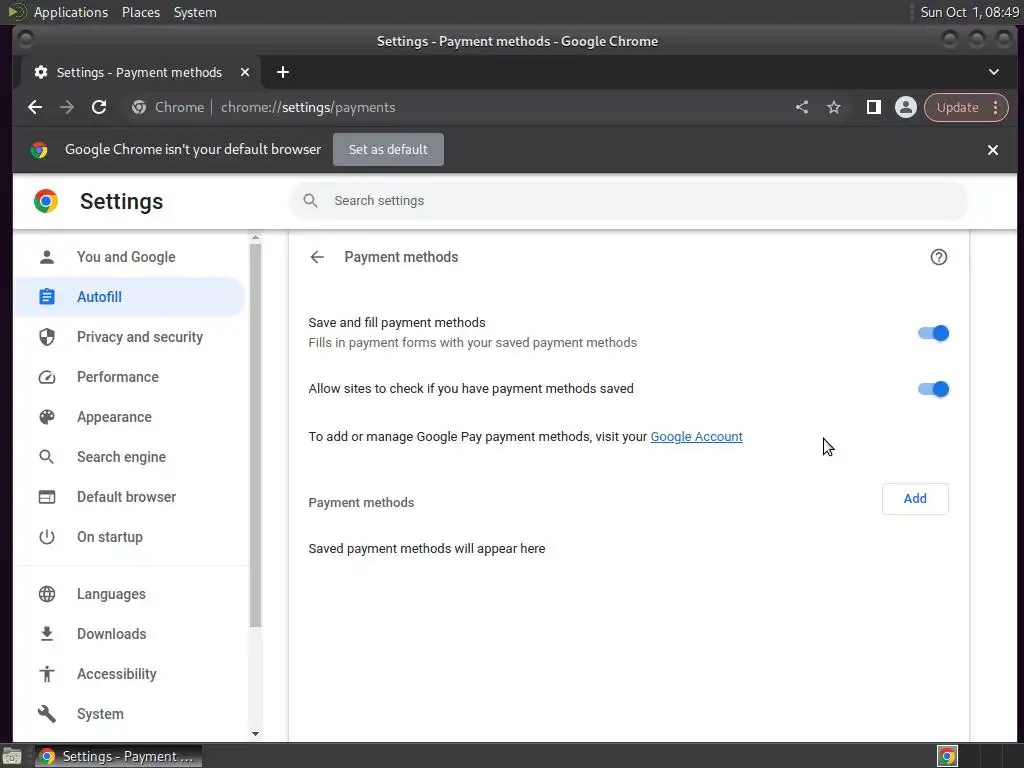Open Payment methods help icon

pos(938,257)
